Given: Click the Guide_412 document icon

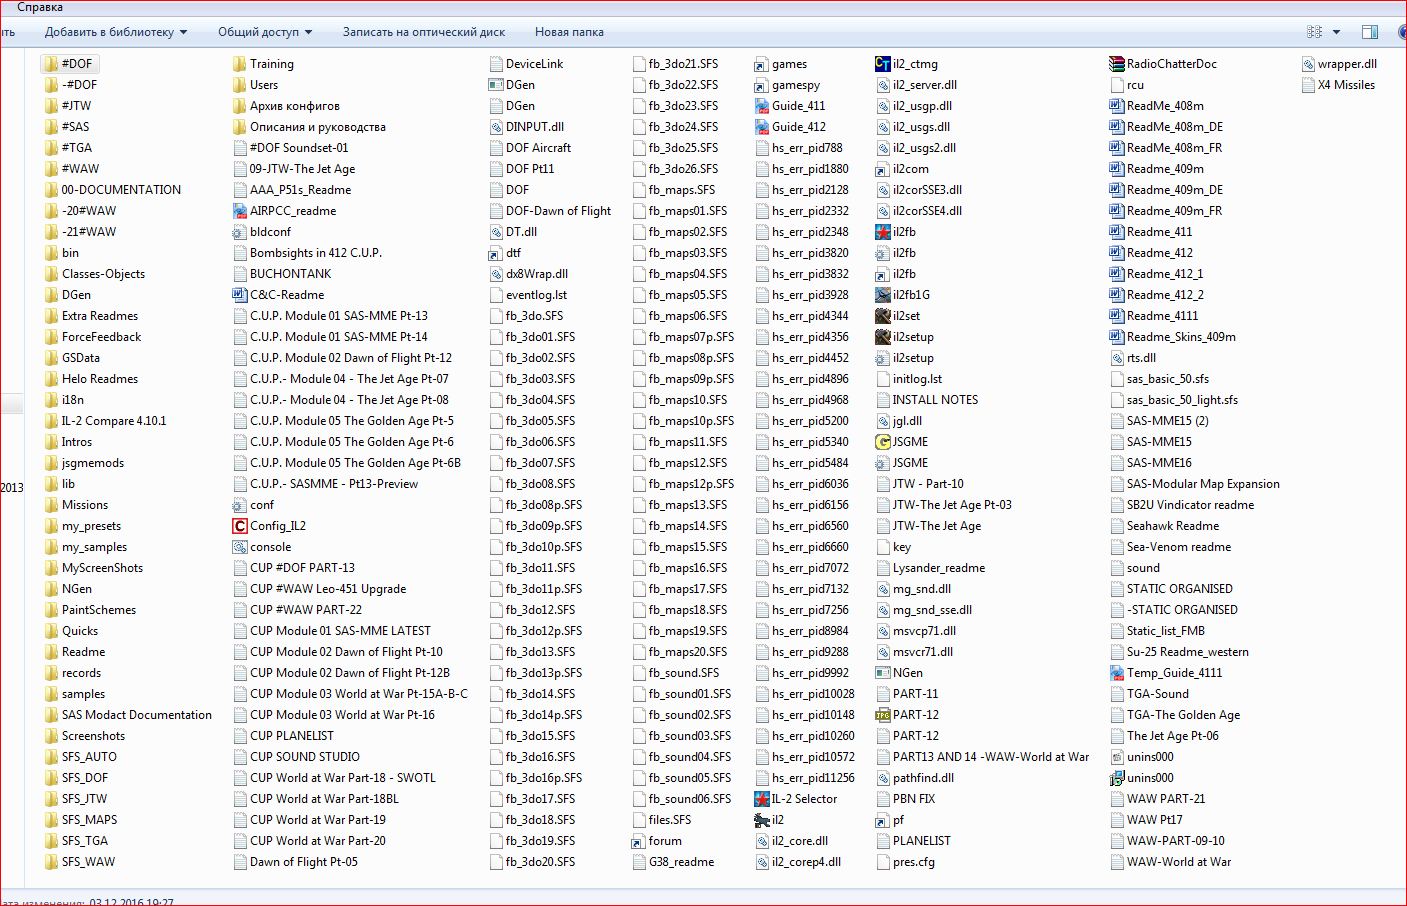Looking at the screenshot, I should (762, 127).
